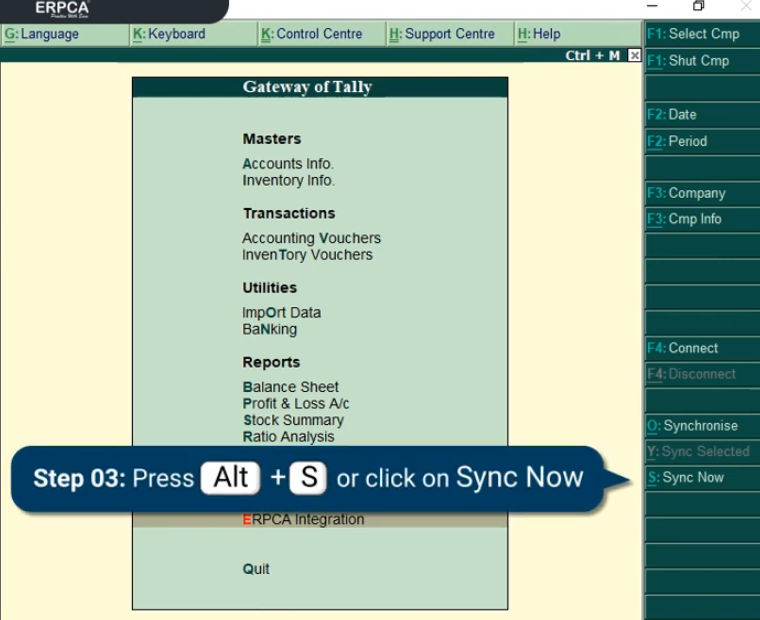760x620 pixels.
Task: Click the F2: Period button
Action: point(702,141)
